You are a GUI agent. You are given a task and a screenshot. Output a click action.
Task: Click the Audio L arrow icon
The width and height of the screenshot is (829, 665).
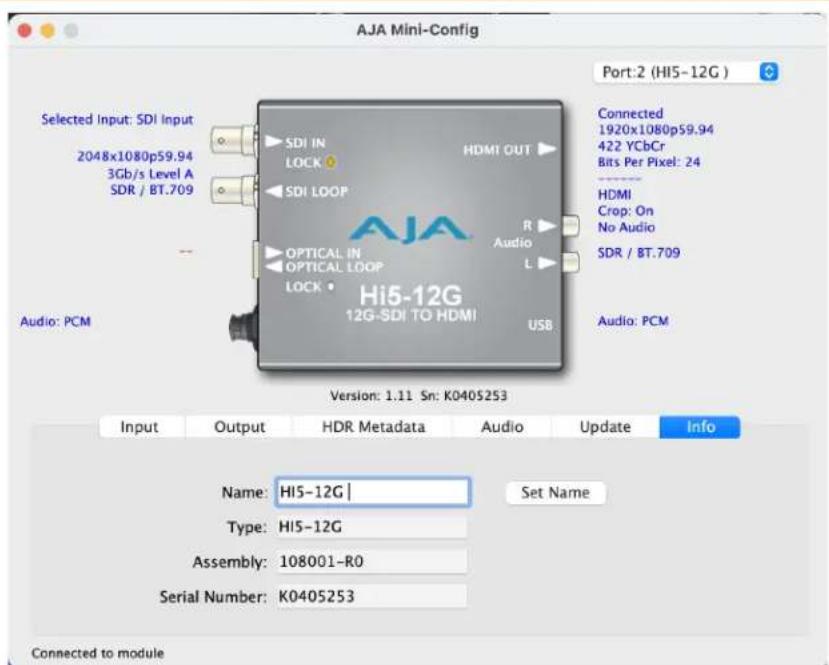(x=547, y=263)
